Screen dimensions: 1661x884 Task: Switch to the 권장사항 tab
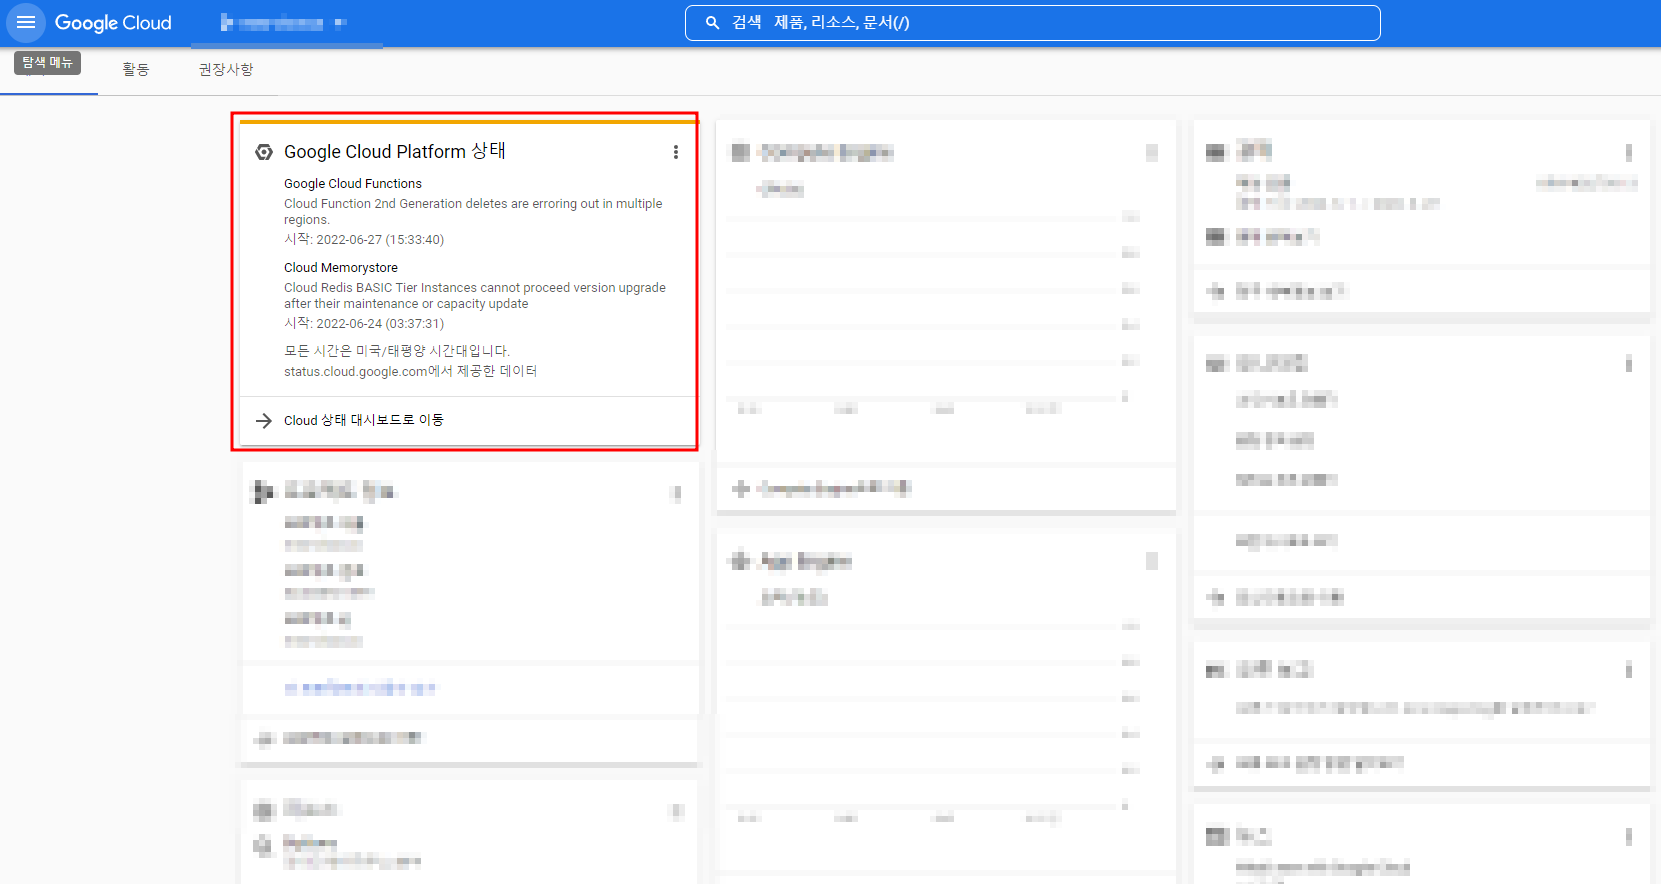click(226, 69)
